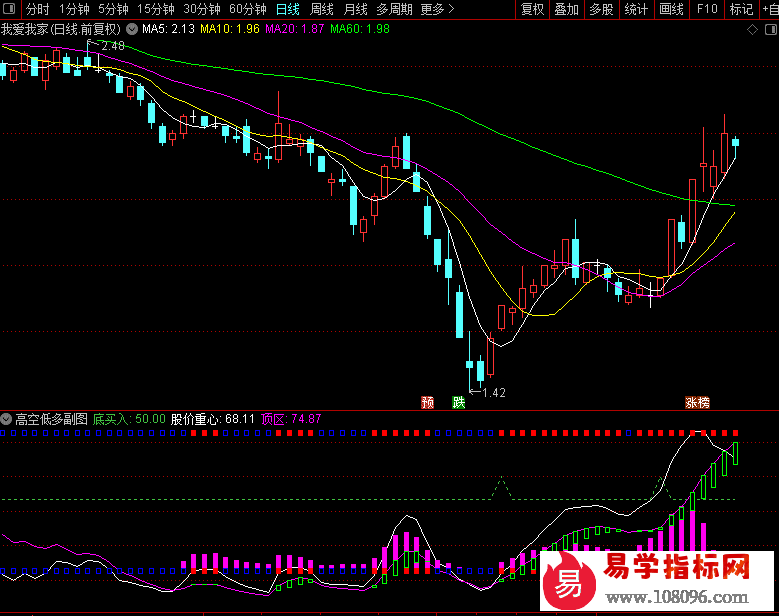779x616 pixels.
Task: Click the green 跌 marker icon
Action: pos(459,402)
